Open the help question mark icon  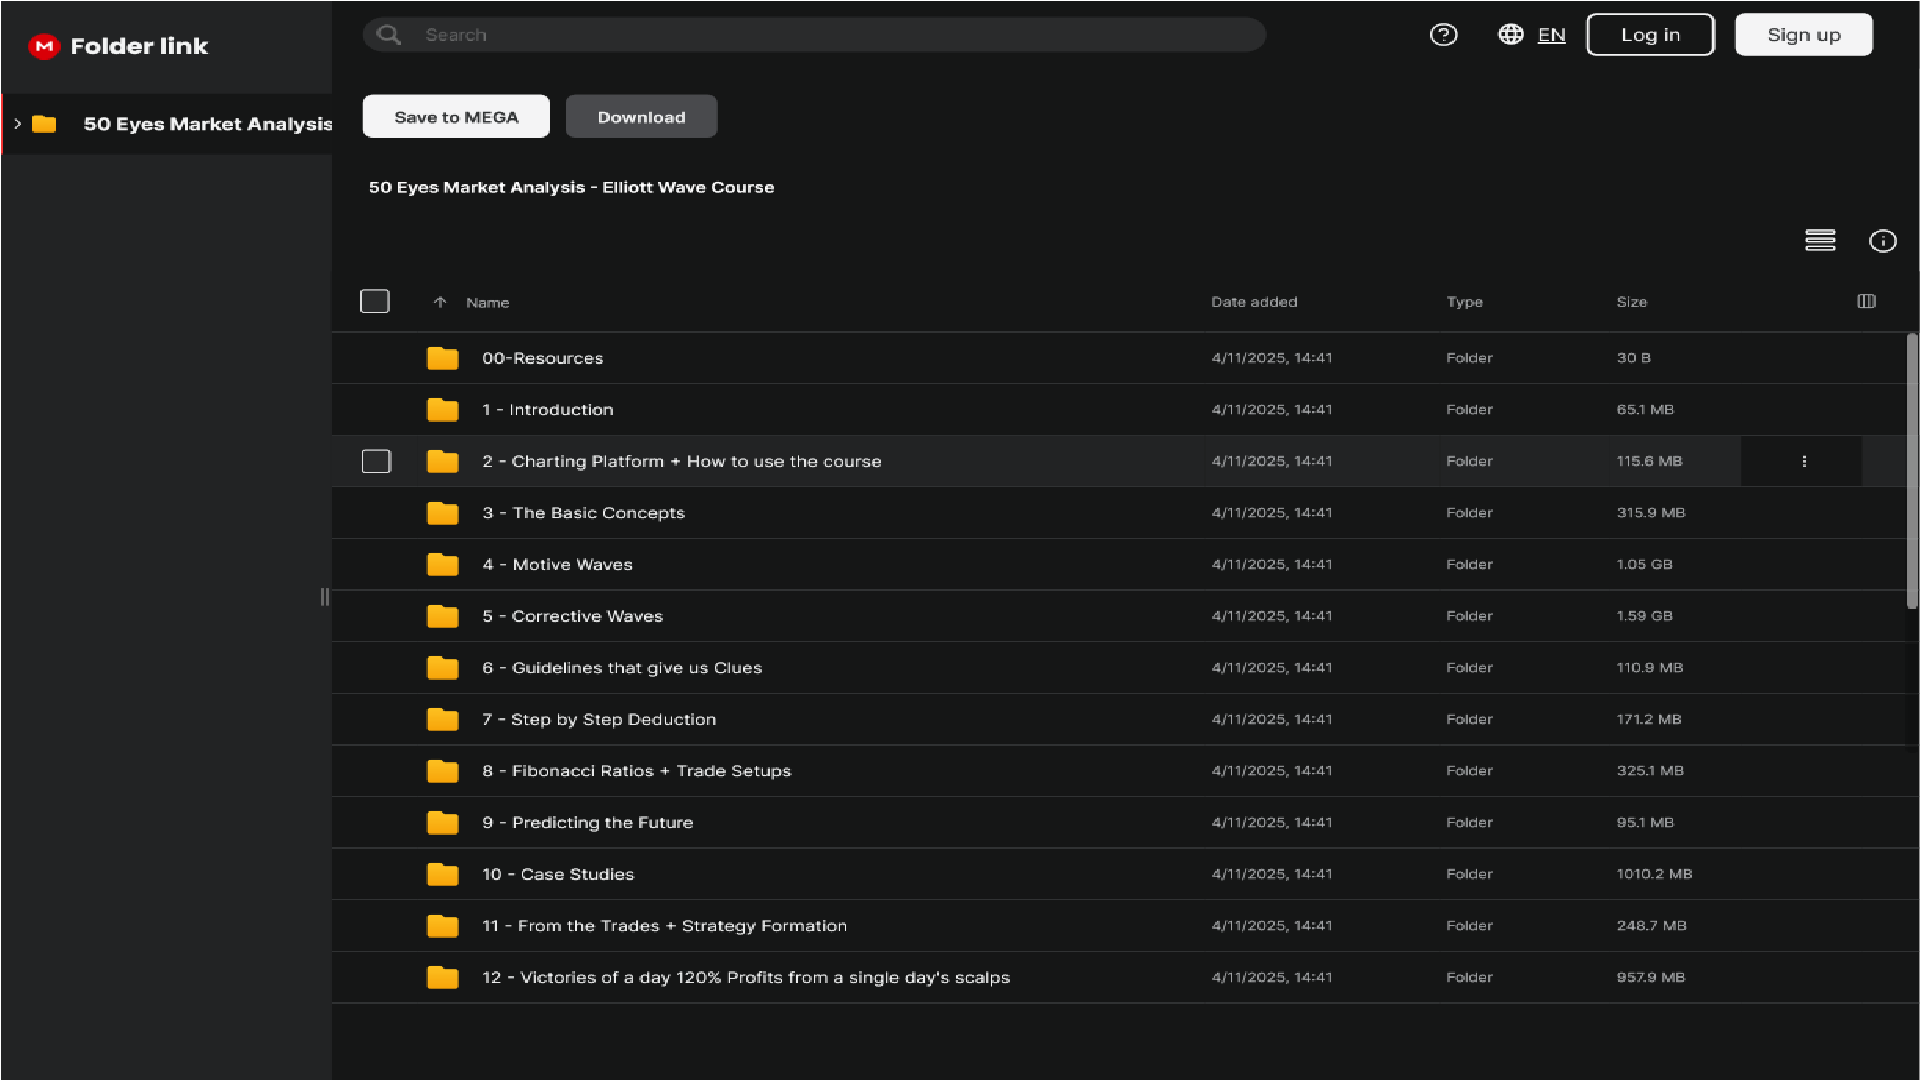point(1443,35)
